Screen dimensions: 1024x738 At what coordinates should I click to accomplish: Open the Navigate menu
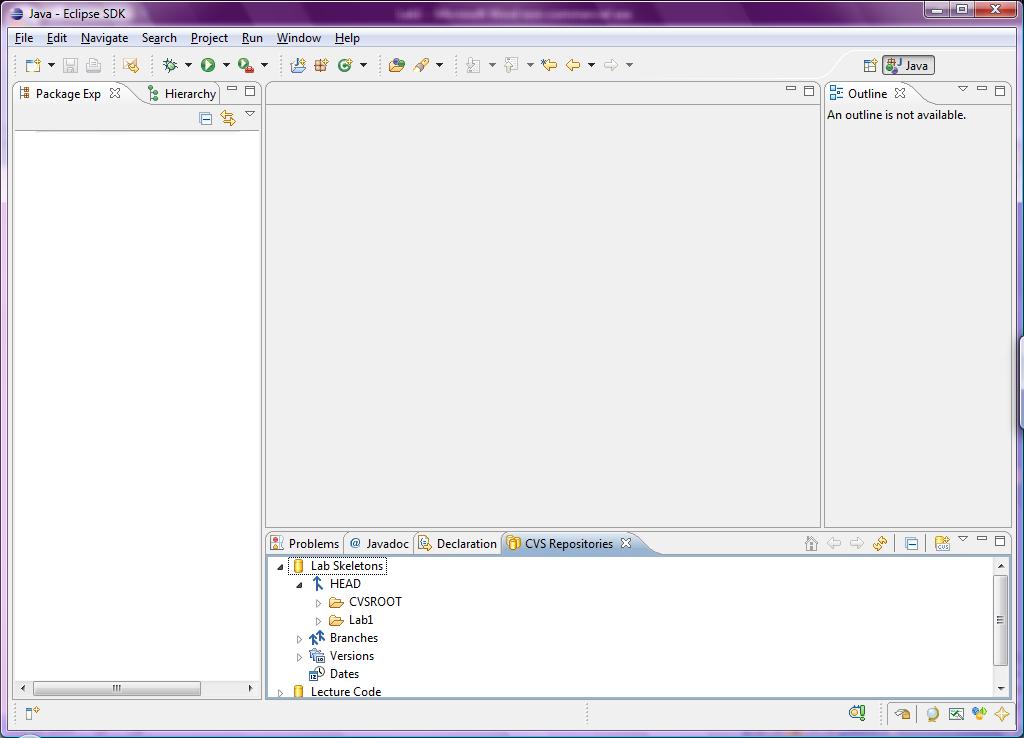click(x=104, y=38)
